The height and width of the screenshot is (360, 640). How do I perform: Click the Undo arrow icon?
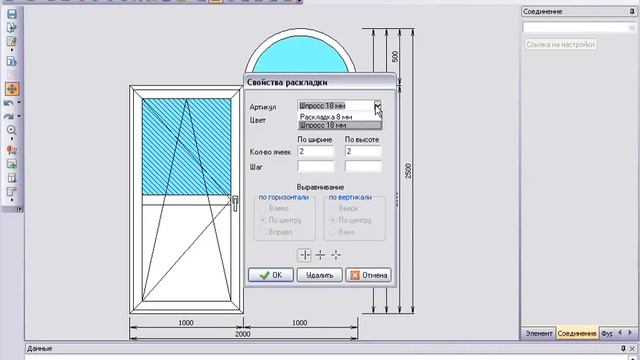coord(9,103)
